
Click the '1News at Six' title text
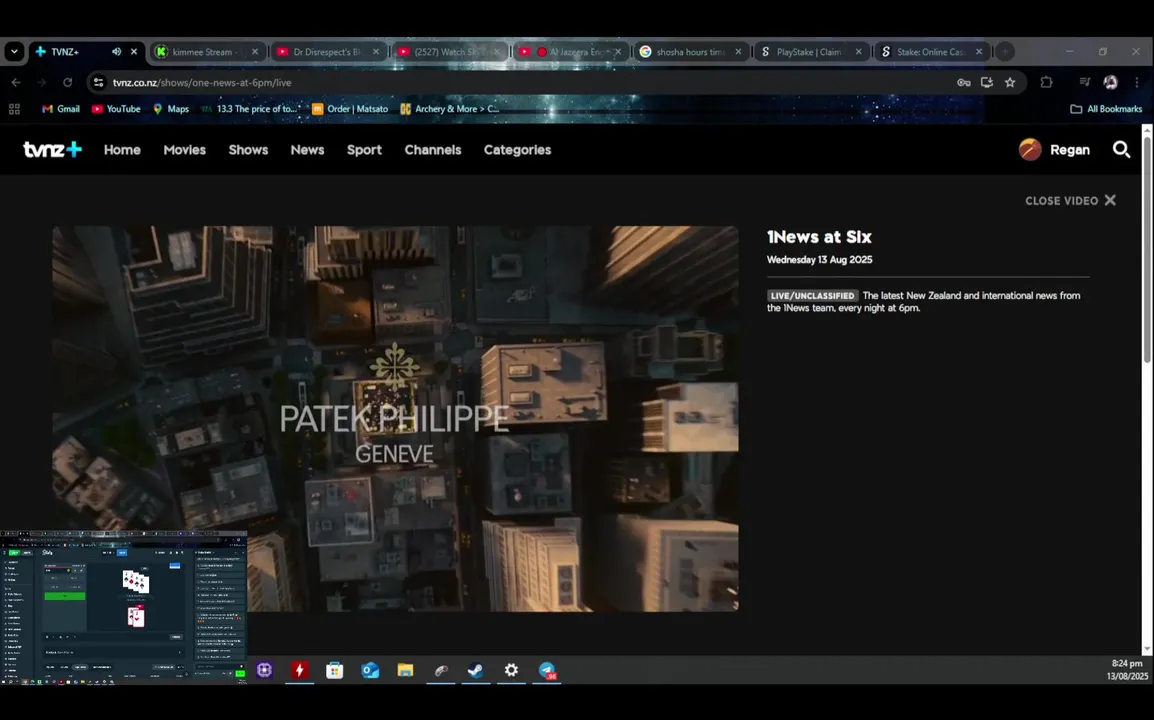[819, 237]
